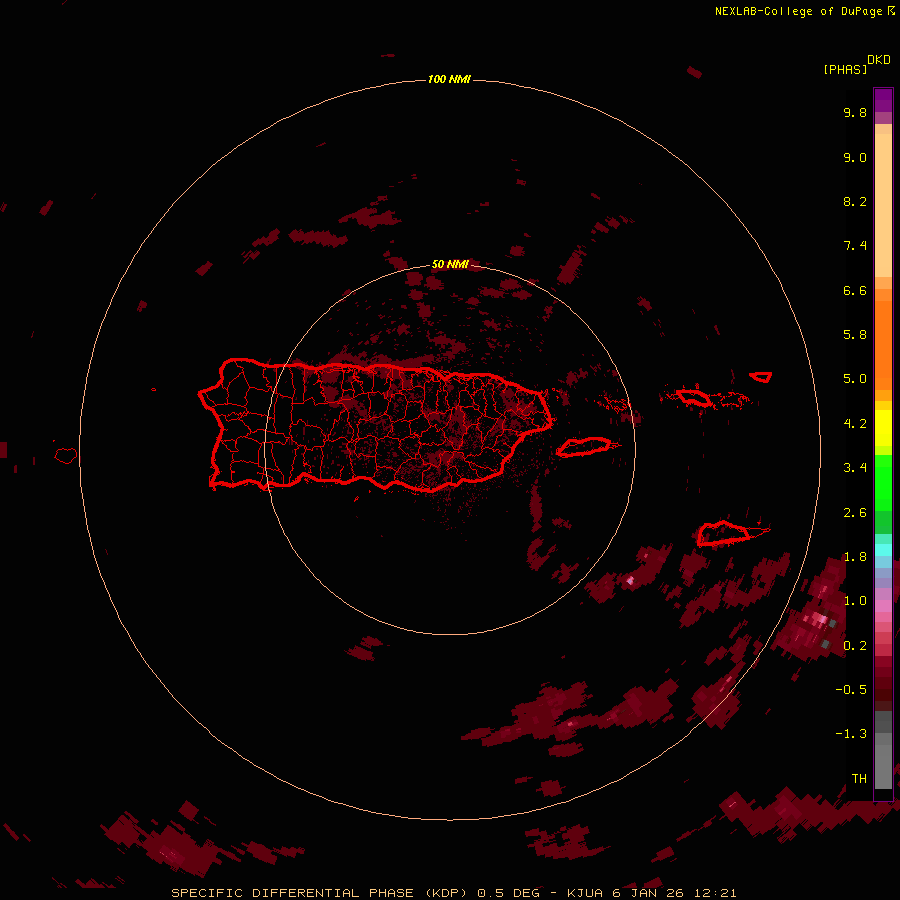Click the 1.8 legend value
900x900 pixels.
click(x=855, y=557)
